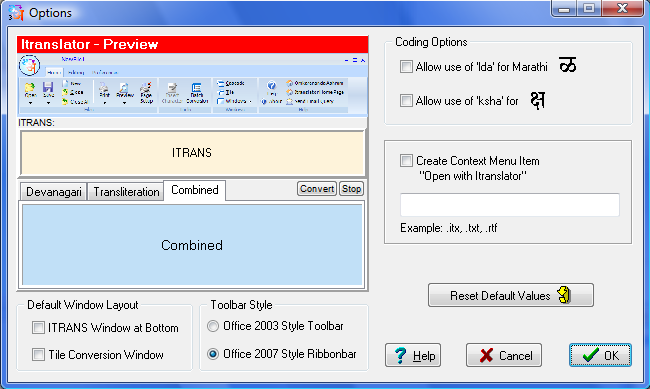Click the Options window title bar icon
Viewport: 650px width, 389px height.
point(16,13)
